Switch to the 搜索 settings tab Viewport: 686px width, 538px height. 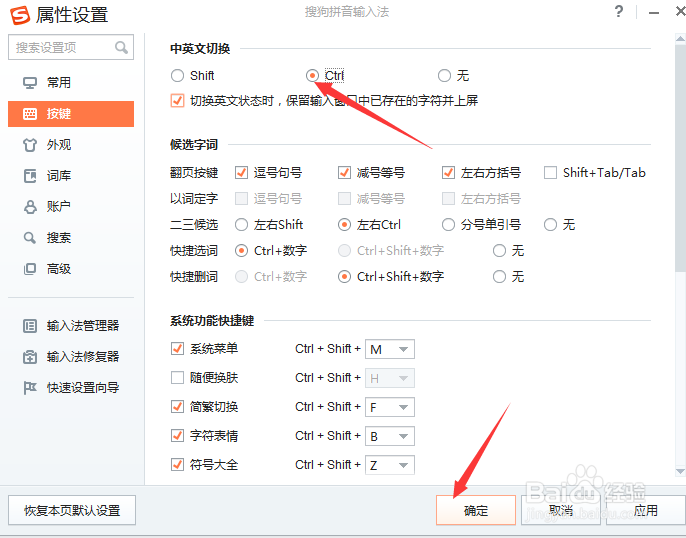click(x=59, y=238)
